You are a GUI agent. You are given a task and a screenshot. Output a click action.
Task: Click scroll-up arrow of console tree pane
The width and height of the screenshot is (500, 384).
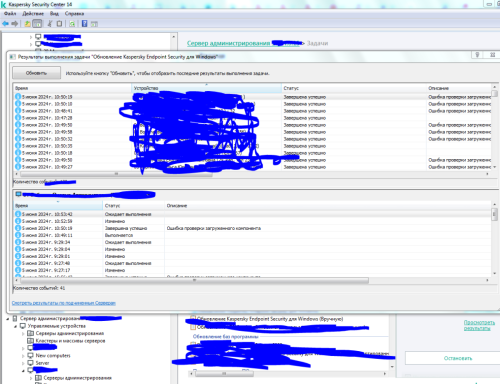click(x=173, y=36)
